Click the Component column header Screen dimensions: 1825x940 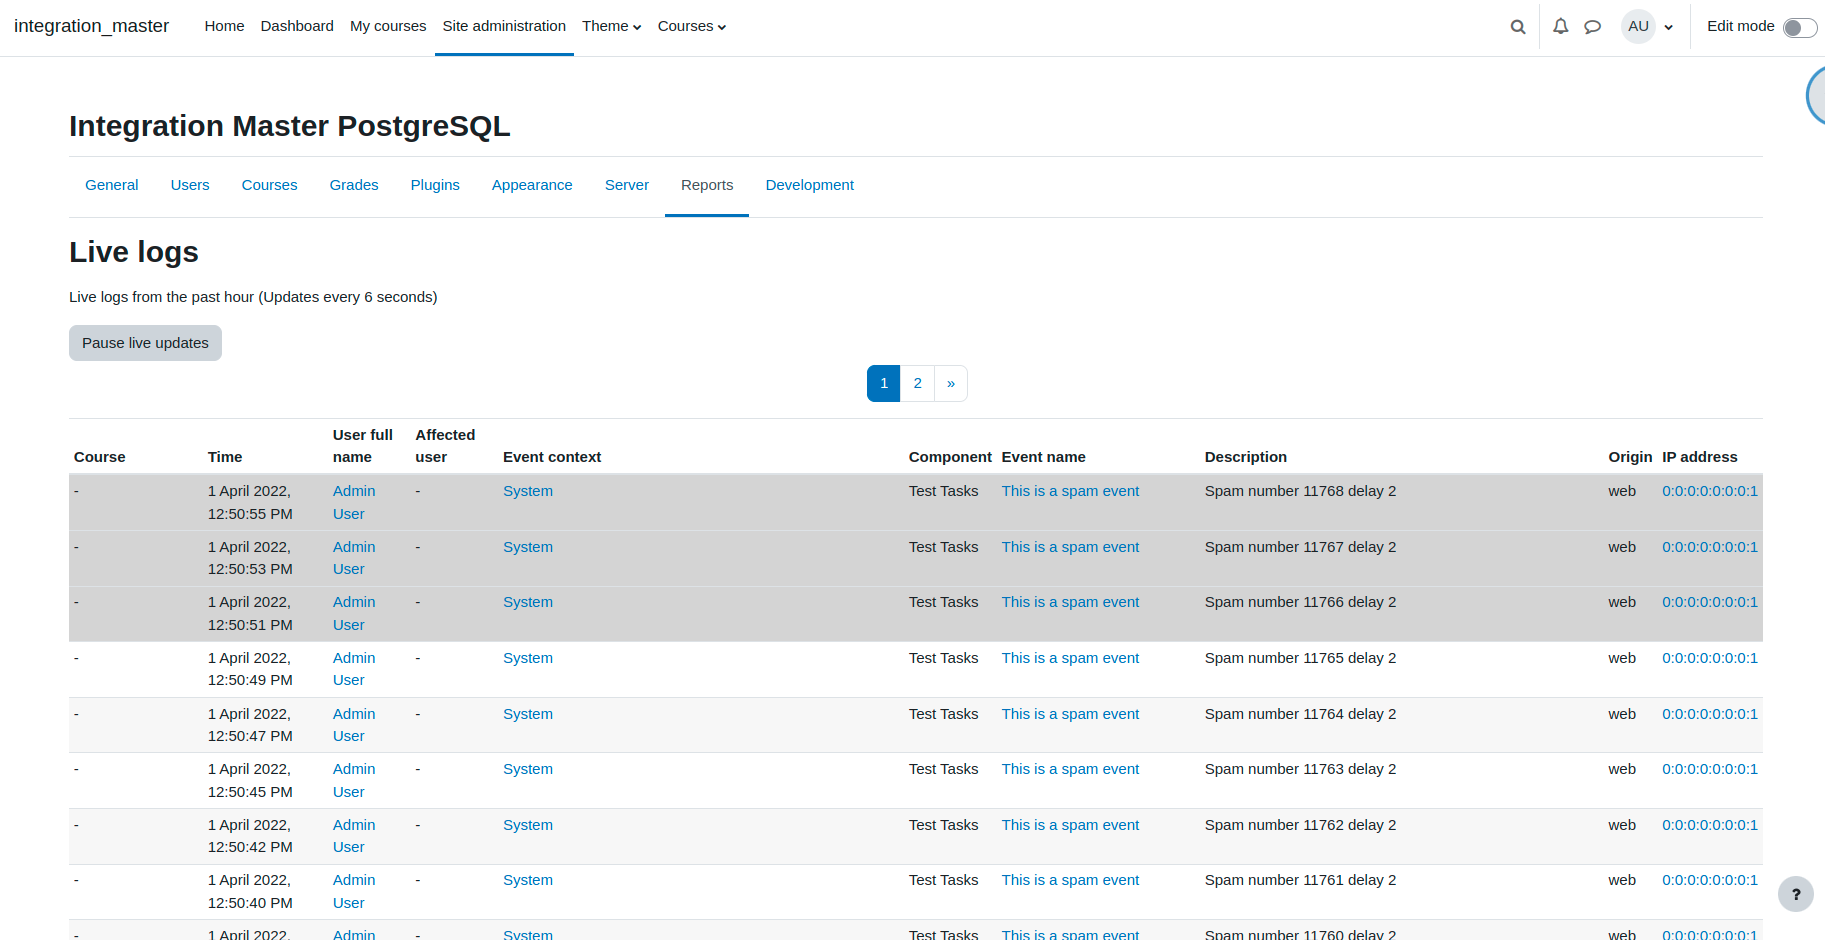pyautogui.click(x=950, y=457)
